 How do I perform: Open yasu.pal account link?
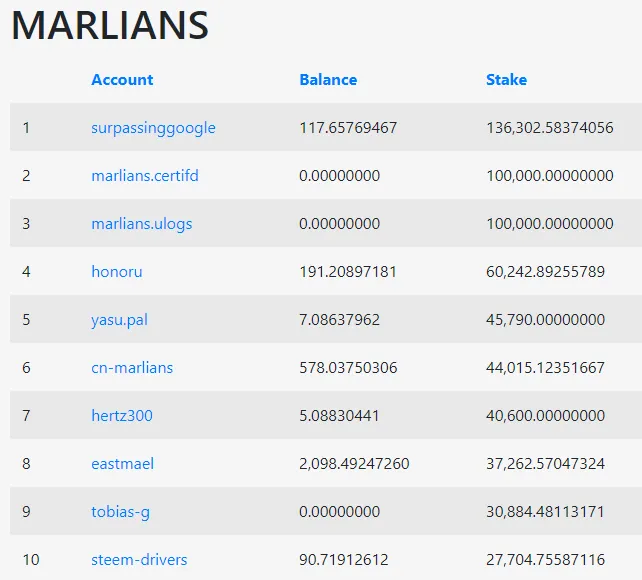[119, 320]
